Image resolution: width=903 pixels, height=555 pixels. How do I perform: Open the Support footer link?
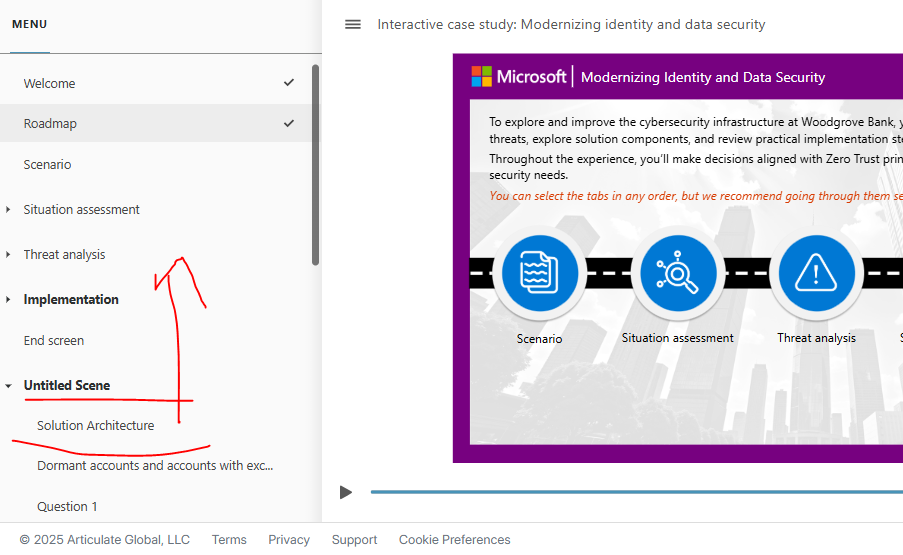coord(354,539)
